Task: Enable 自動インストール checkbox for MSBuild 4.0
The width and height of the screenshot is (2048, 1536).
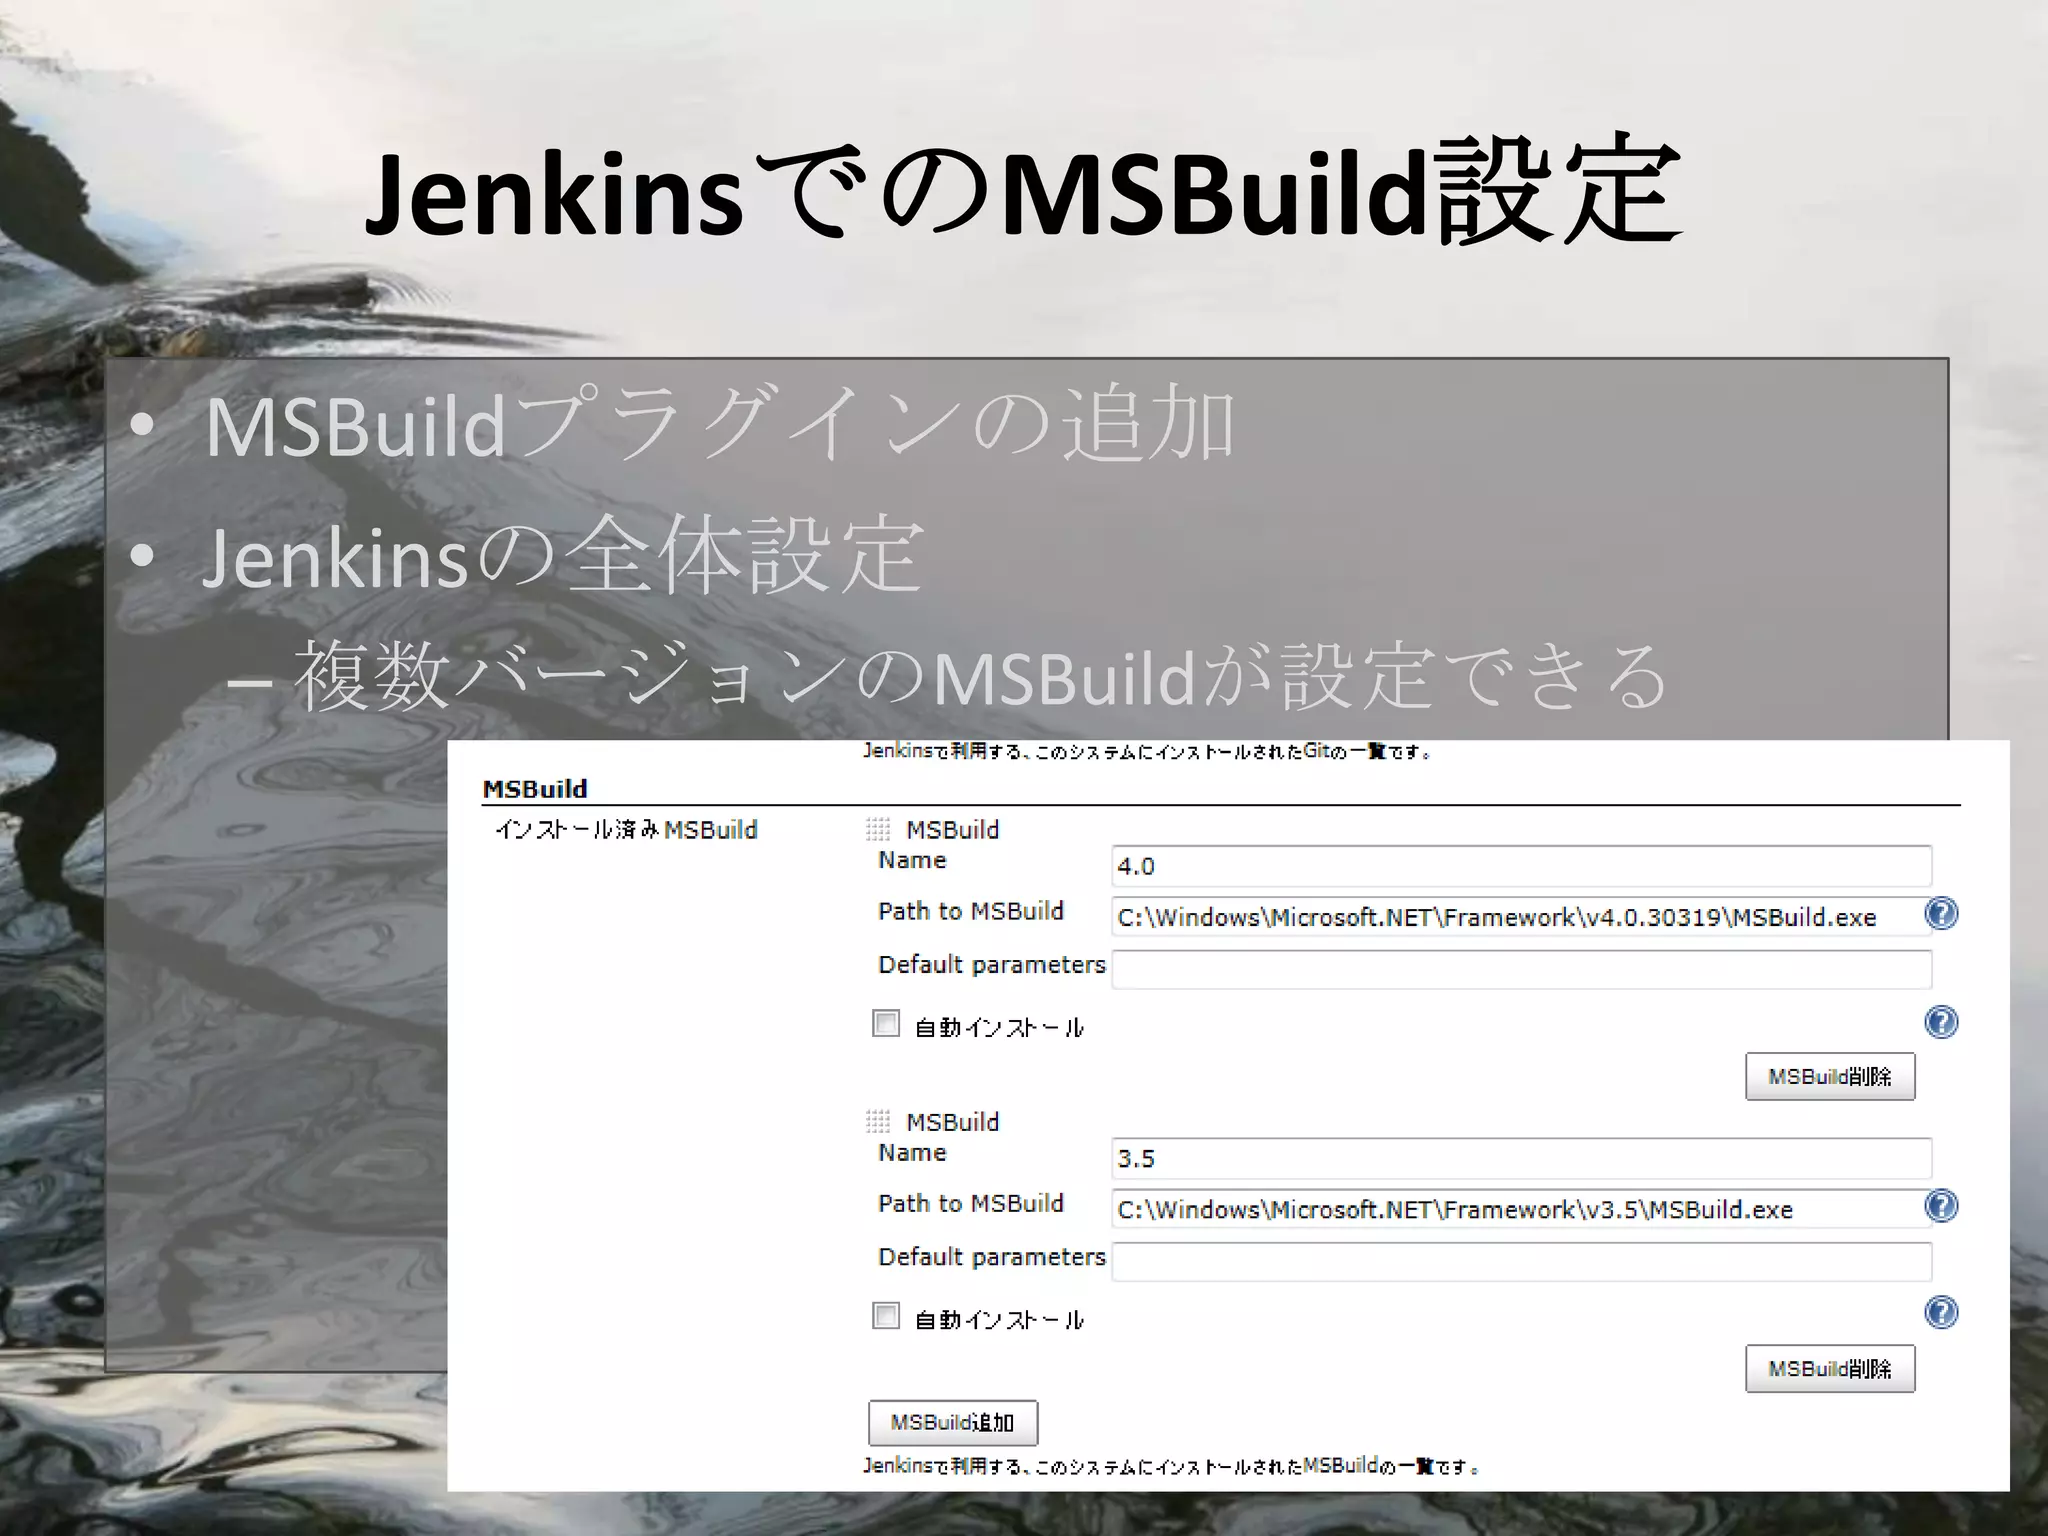Action: [886, 1023]
